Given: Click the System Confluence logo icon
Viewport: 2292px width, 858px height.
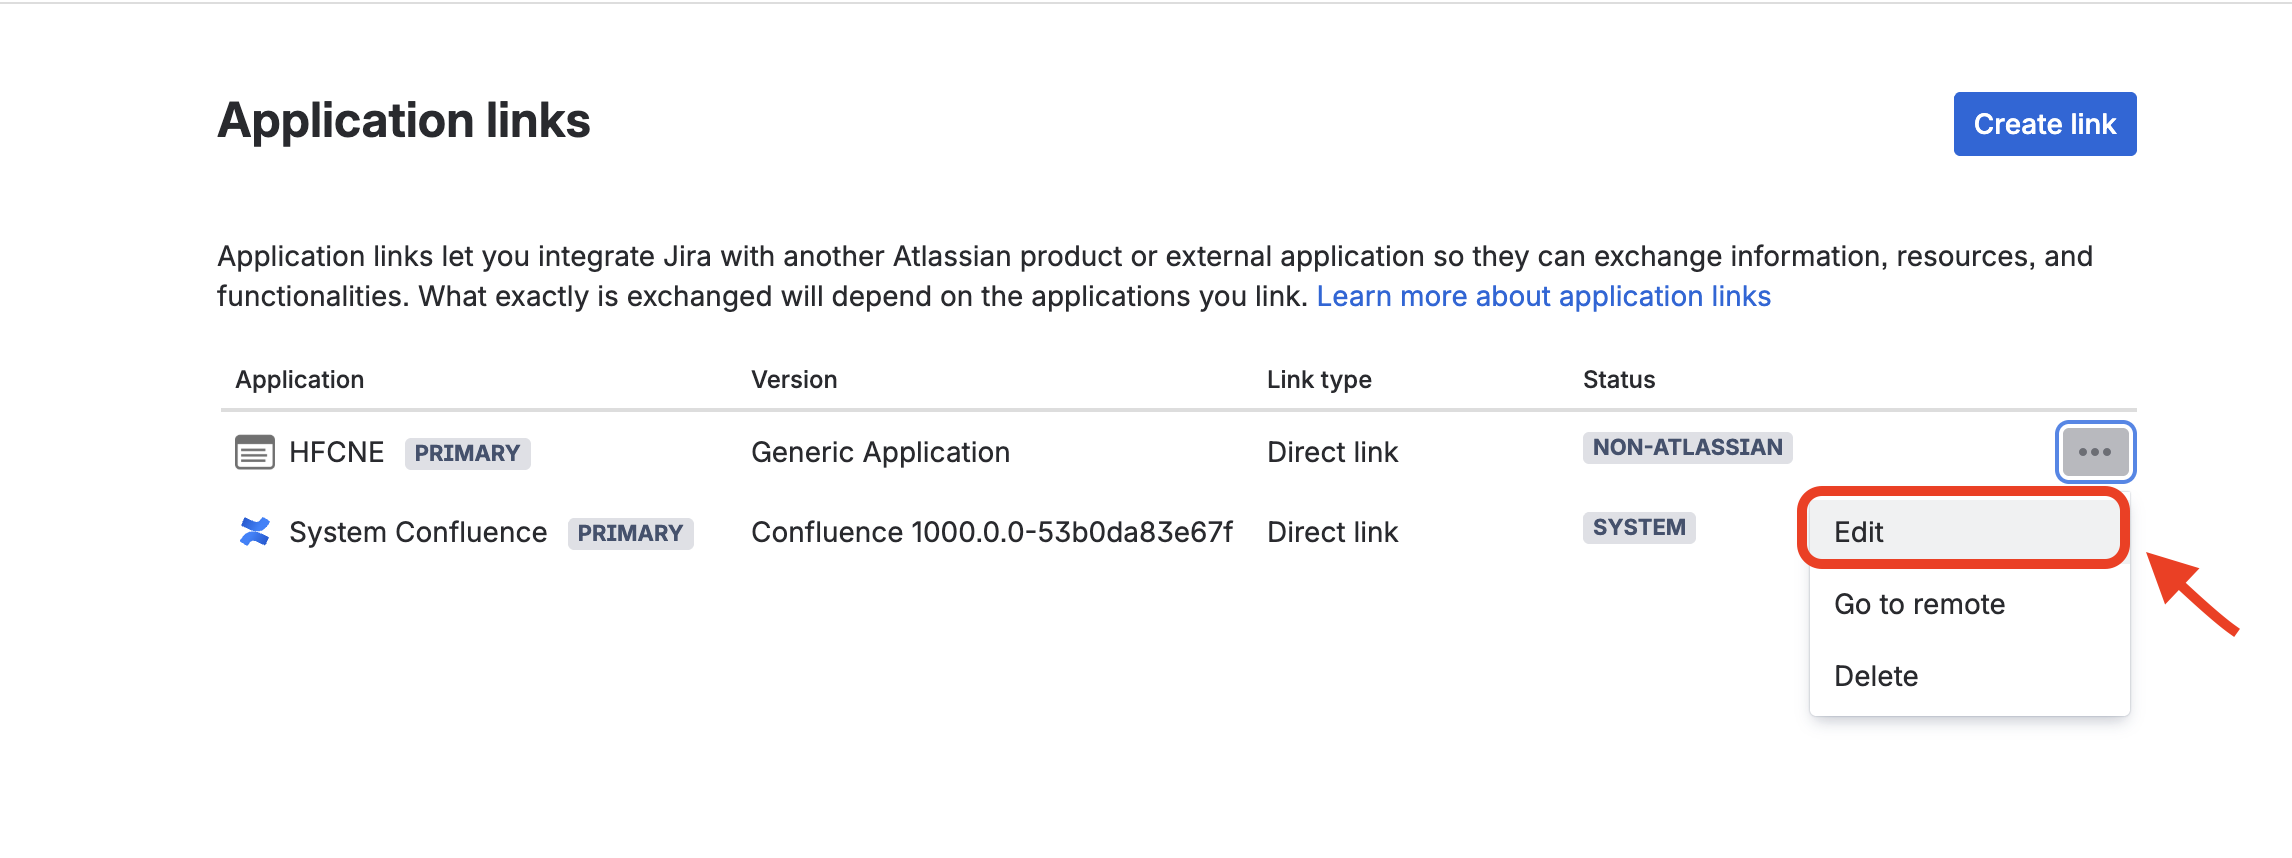Looking at the screenshot, I should click(255, 532).
